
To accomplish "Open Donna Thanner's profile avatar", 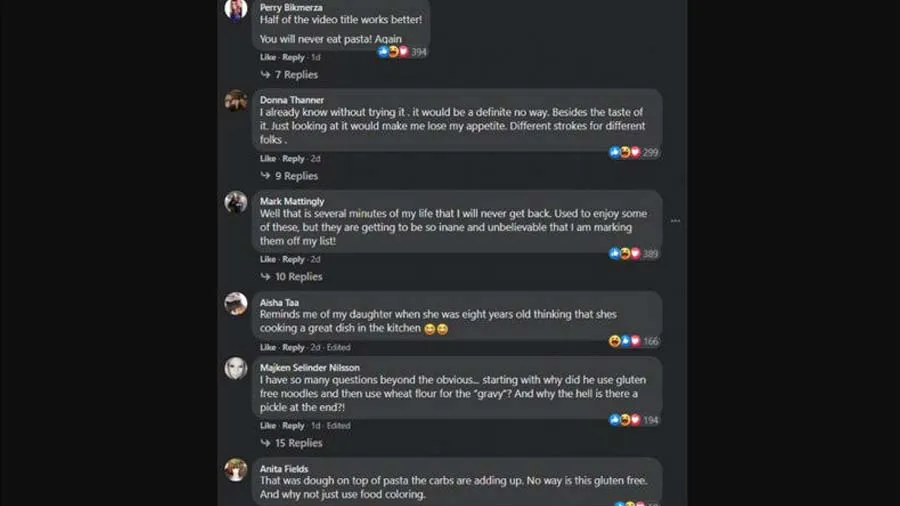I will [236, 100].
